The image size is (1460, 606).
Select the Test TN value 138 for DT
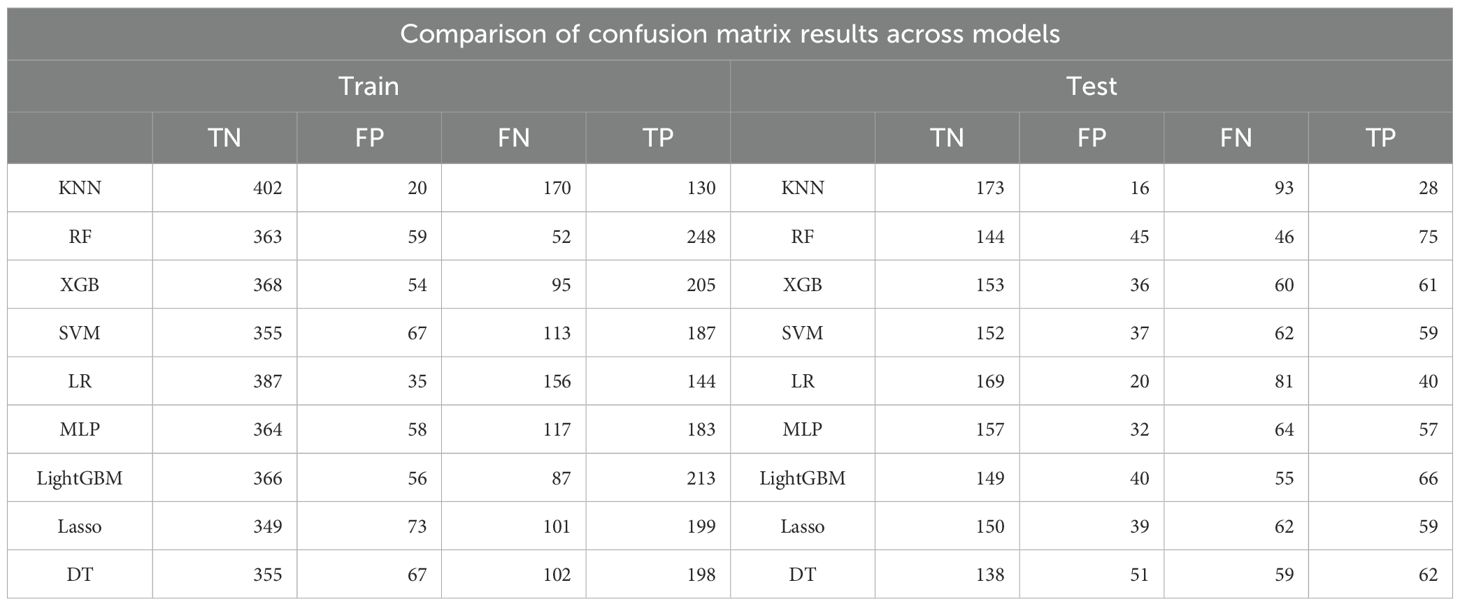coord(989,575)
